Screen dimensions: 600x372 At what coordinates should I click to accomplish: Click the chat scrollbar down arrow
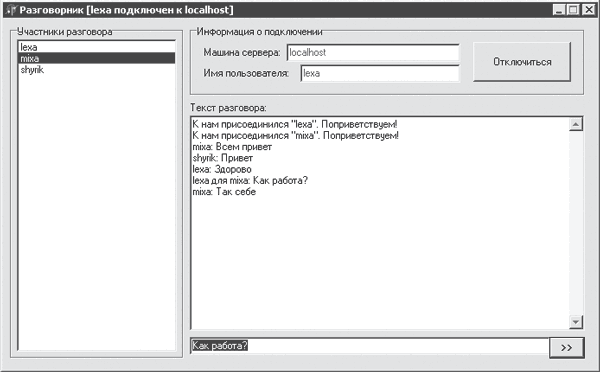(x=576, y=321)
